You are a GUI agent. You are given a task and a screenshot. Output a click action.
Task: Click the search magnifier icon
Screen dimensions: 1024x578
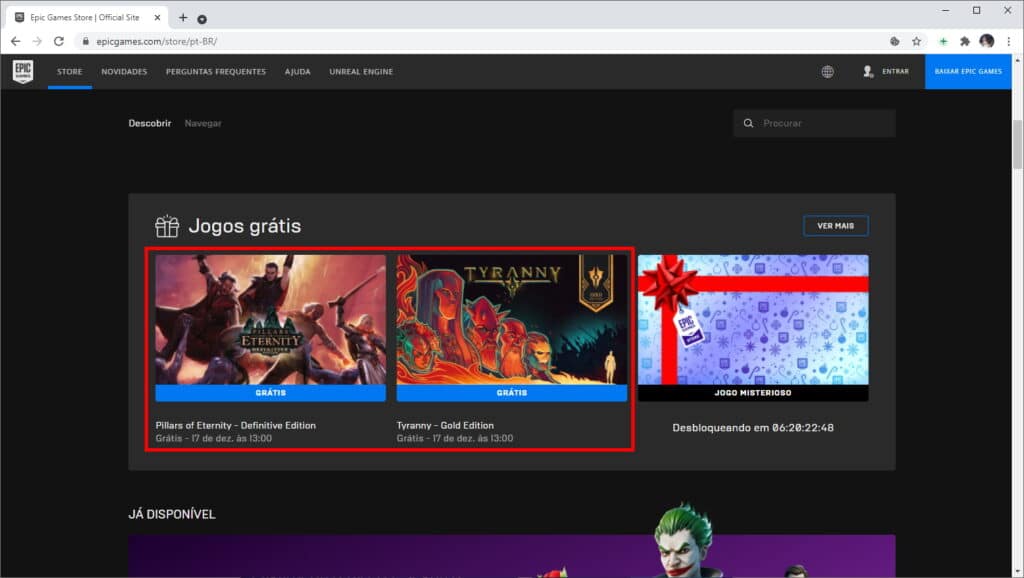748,123
